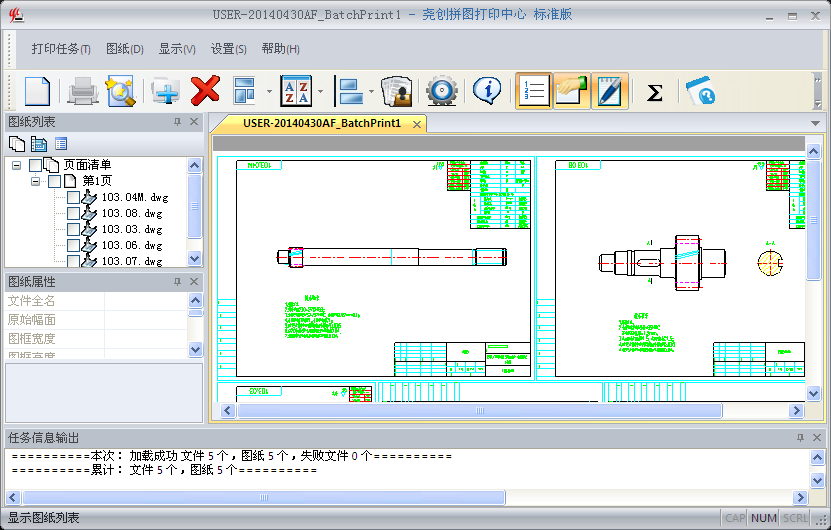Image resolution: width=831 pixels, height=530 pixels.
Task: Check the 103.07.dwg checkbox
Action: point(74,260)
